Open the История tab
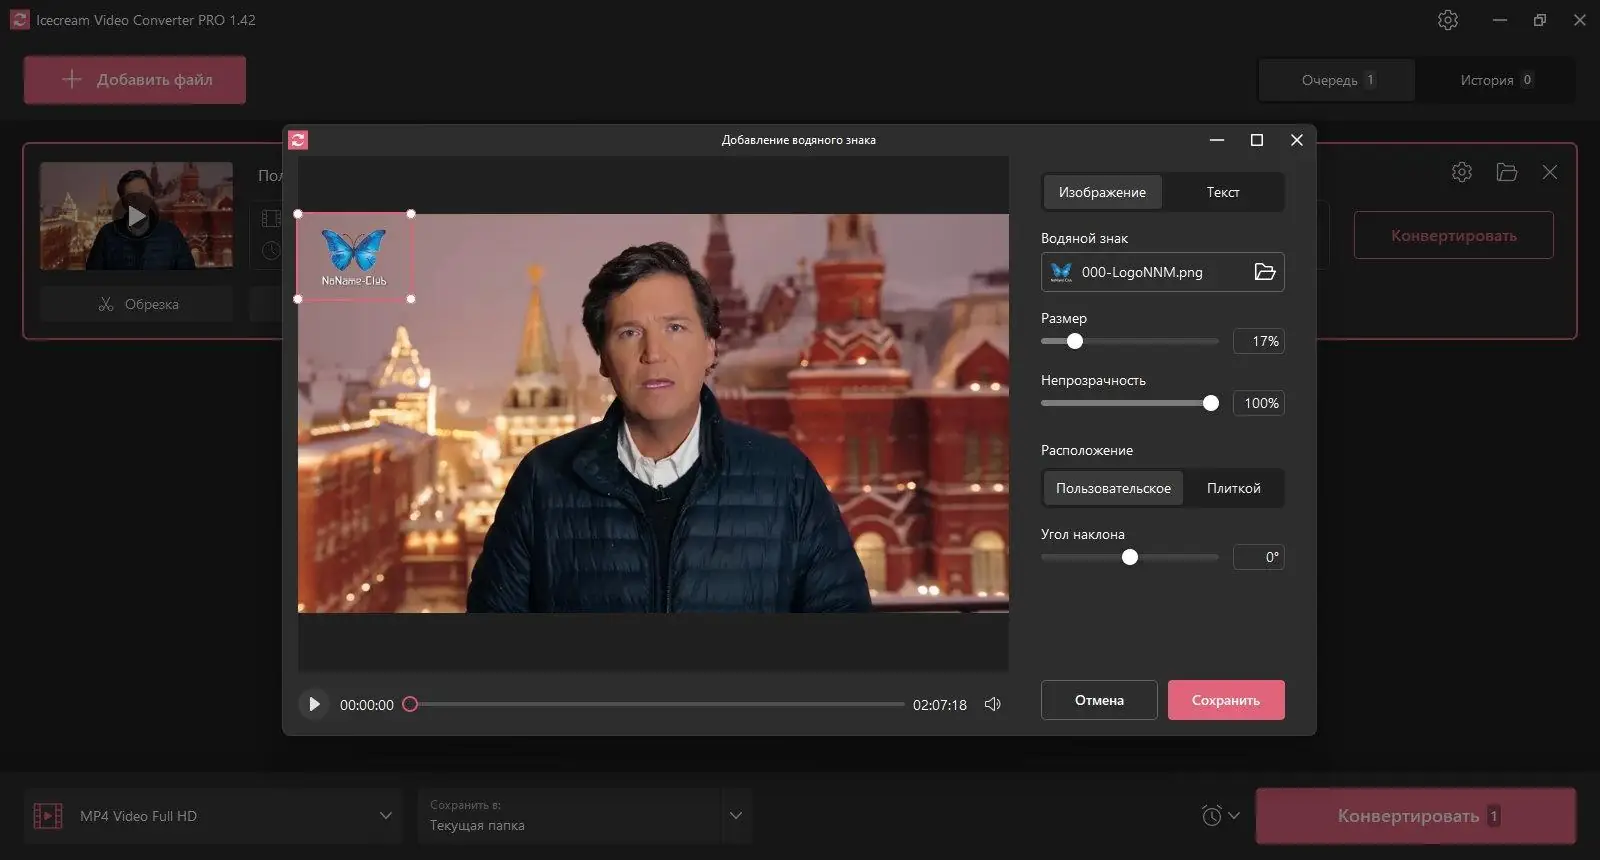The height and width of the screenshot is (860, 1600). (x=1495, y=80)
